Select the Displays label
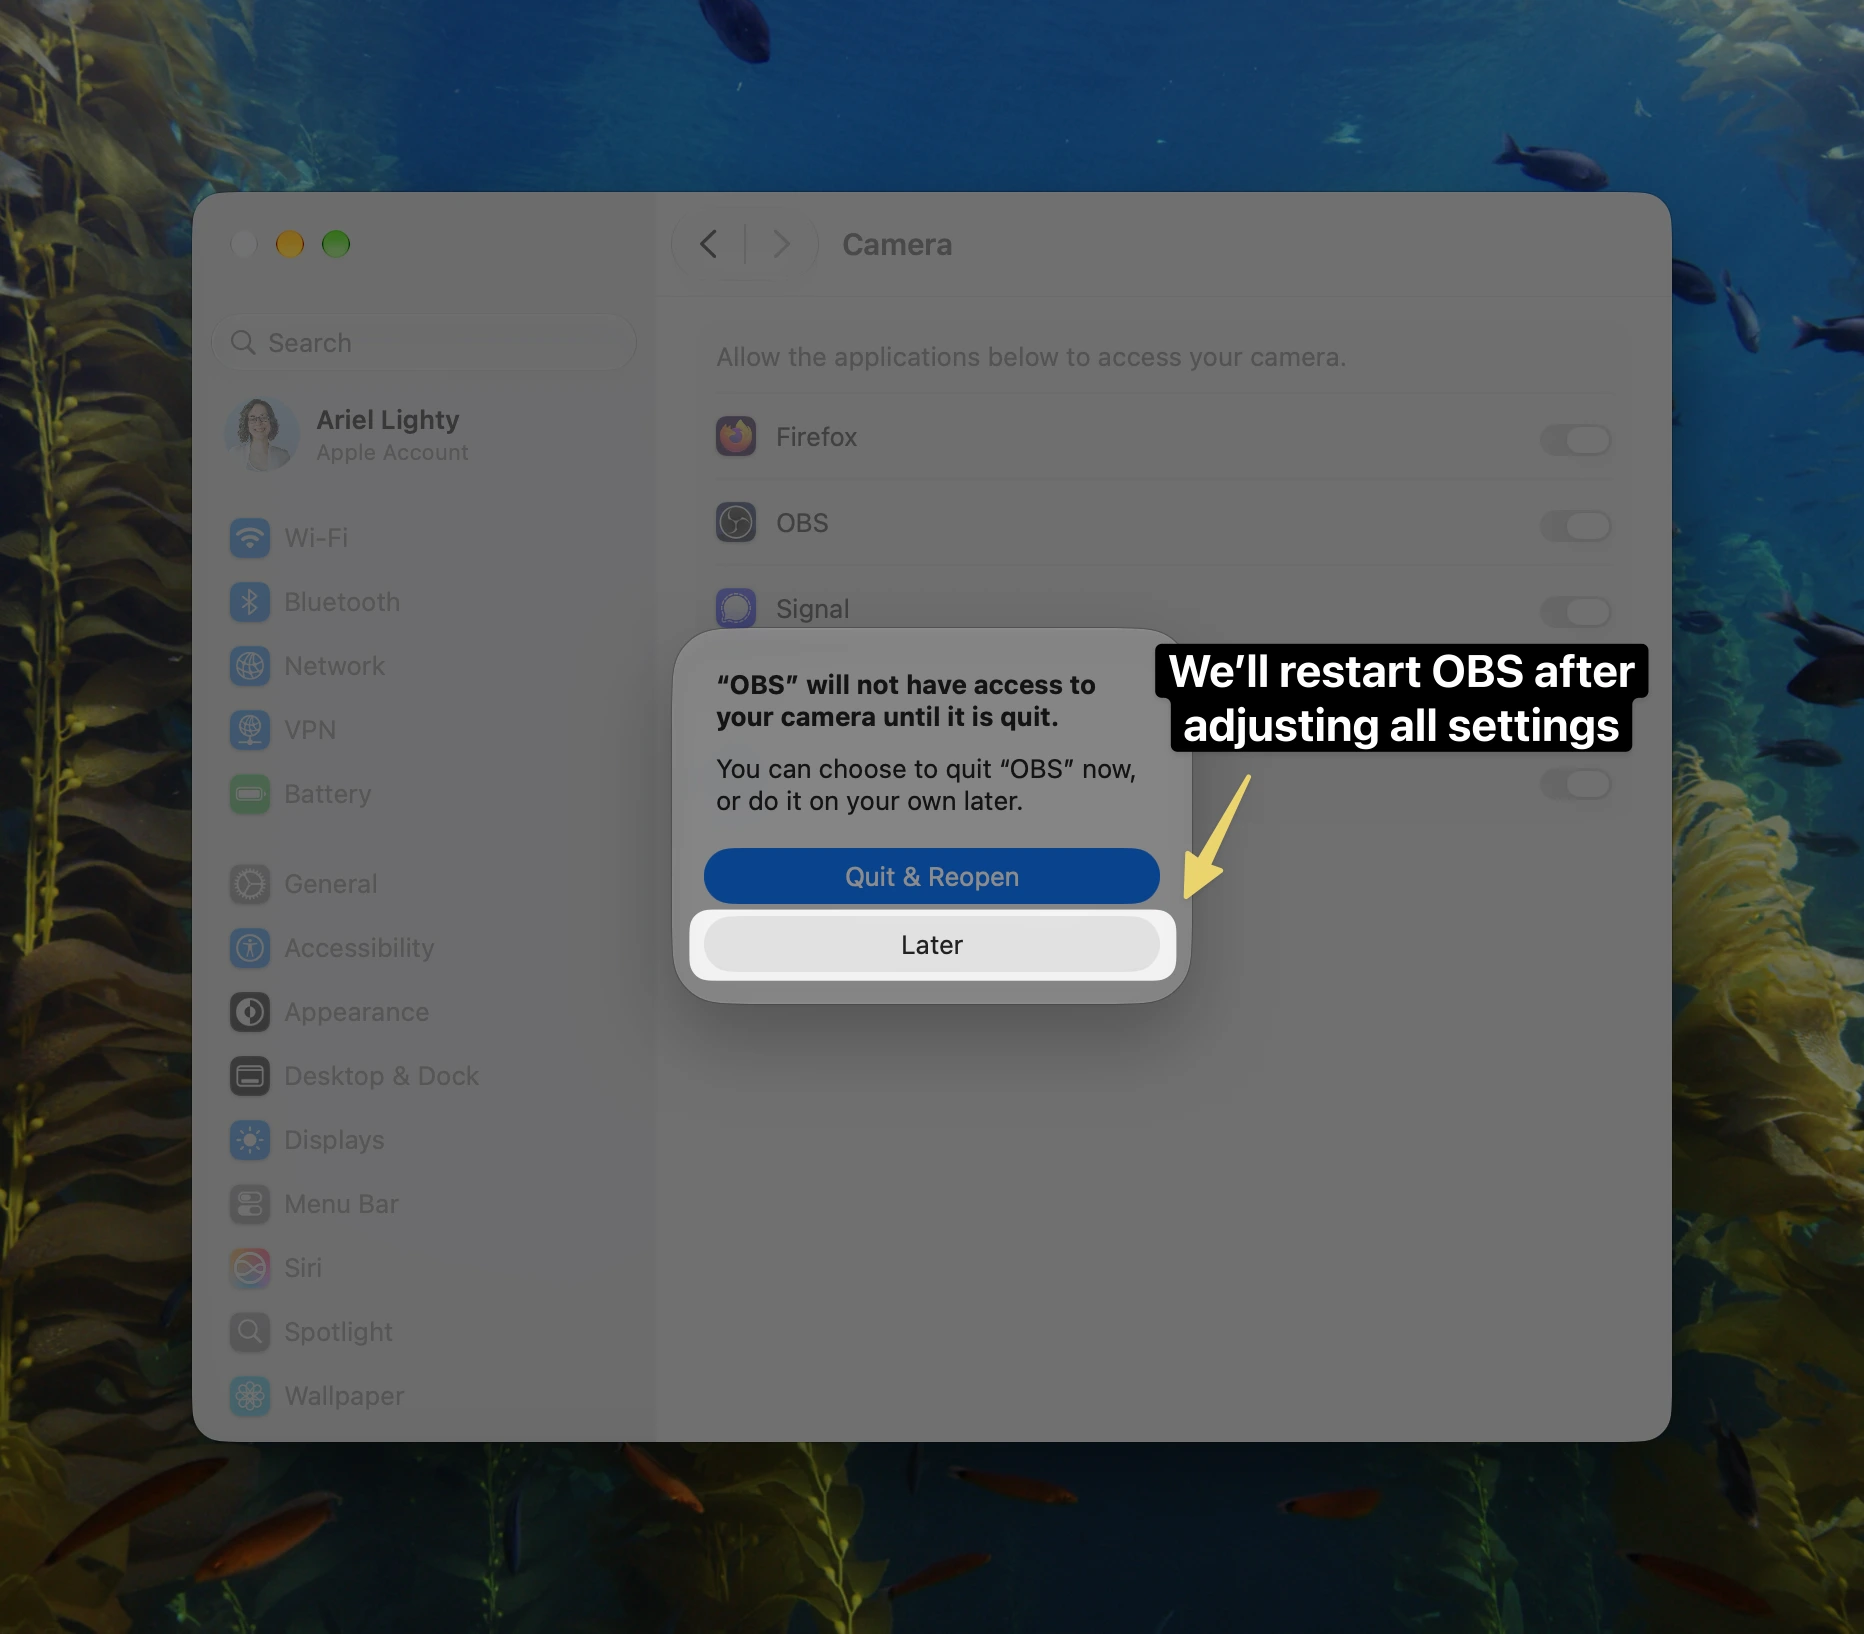1864x1634 pixels. pos(335,1140)
